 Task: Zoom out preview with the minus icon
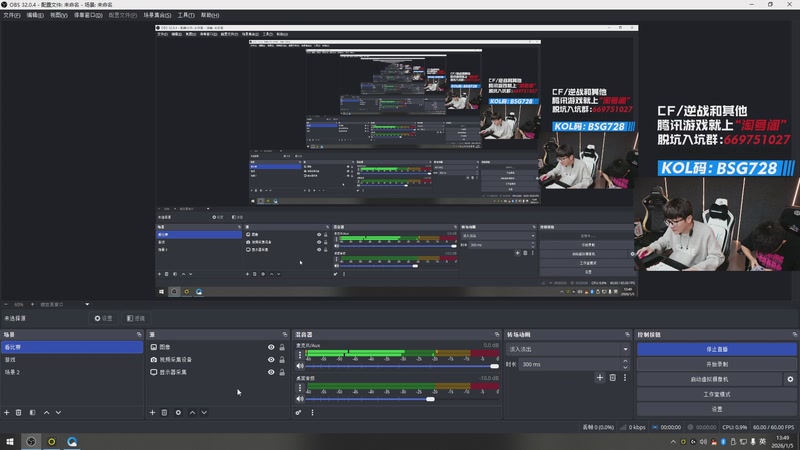(x=6, y=304)
